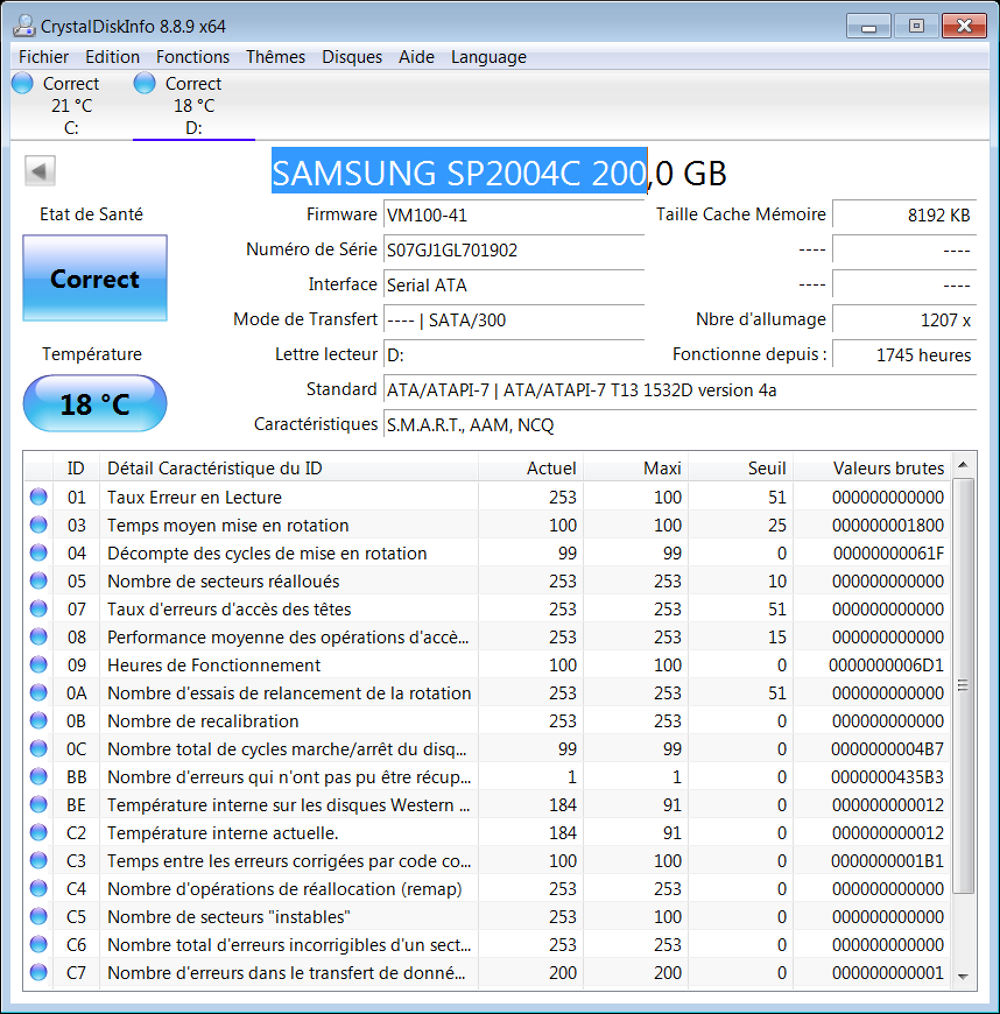Click status orb for attribute C6
Screen dimensions: 1000x1014
(x=39, y=944)
